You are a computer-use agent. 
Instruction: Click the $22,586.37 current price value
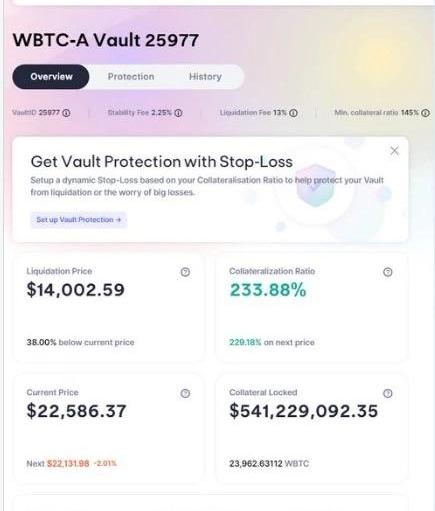pos(76,411)
